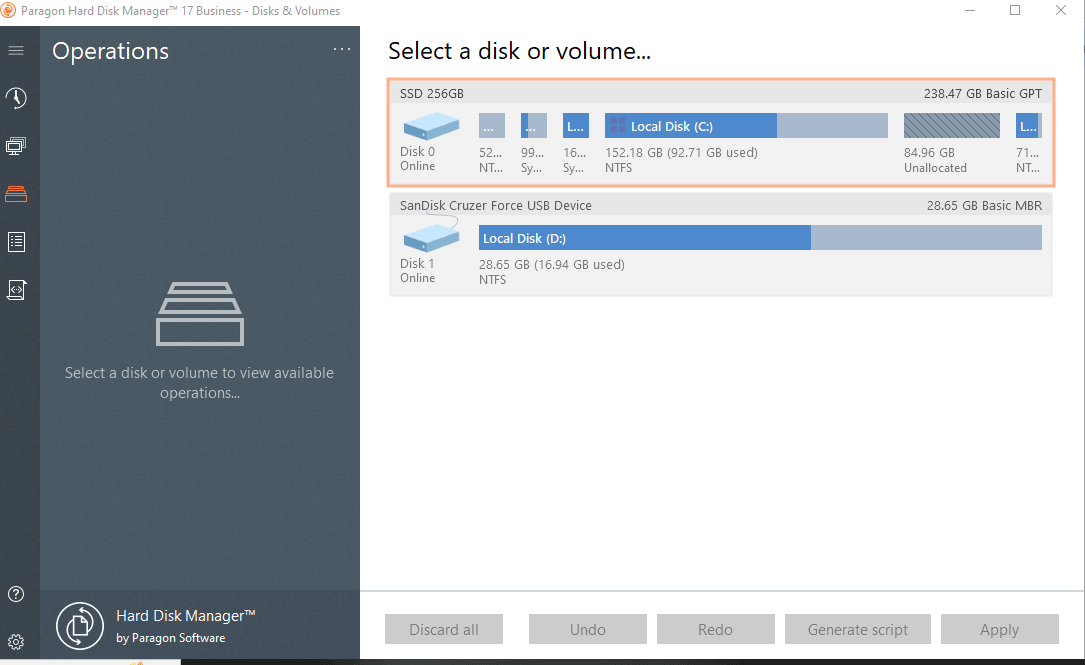Open the computers/monitors sidebar icon

point(16,146)
